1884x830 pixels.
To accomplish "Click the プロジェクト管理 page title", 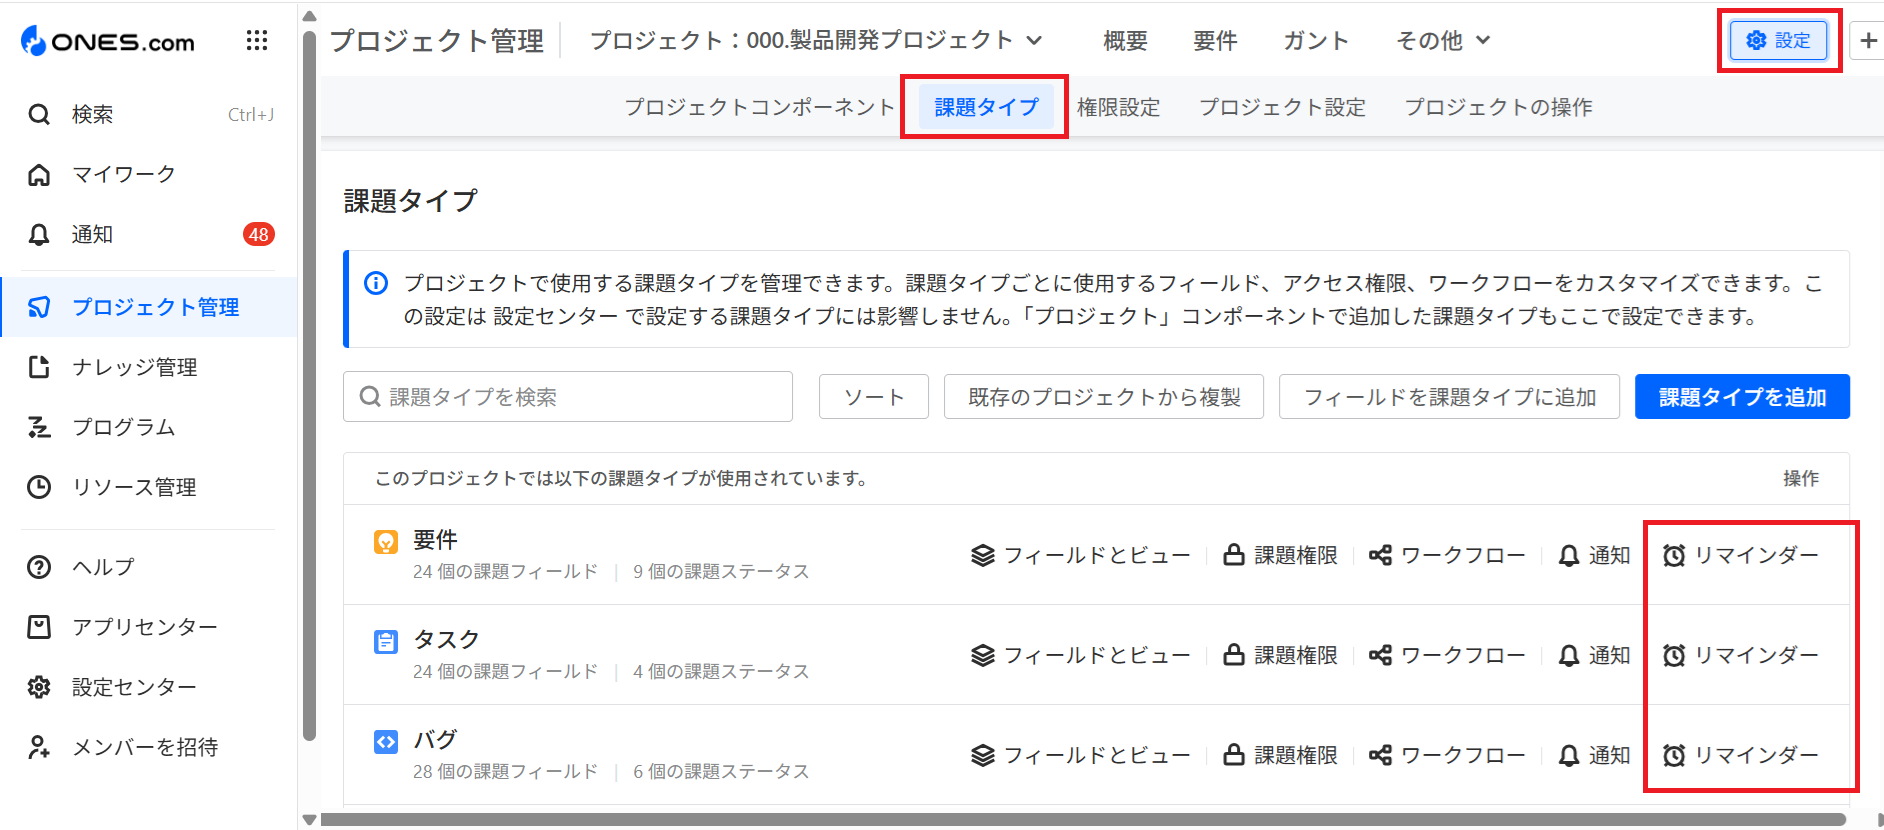I will click(x=436, y=41).
